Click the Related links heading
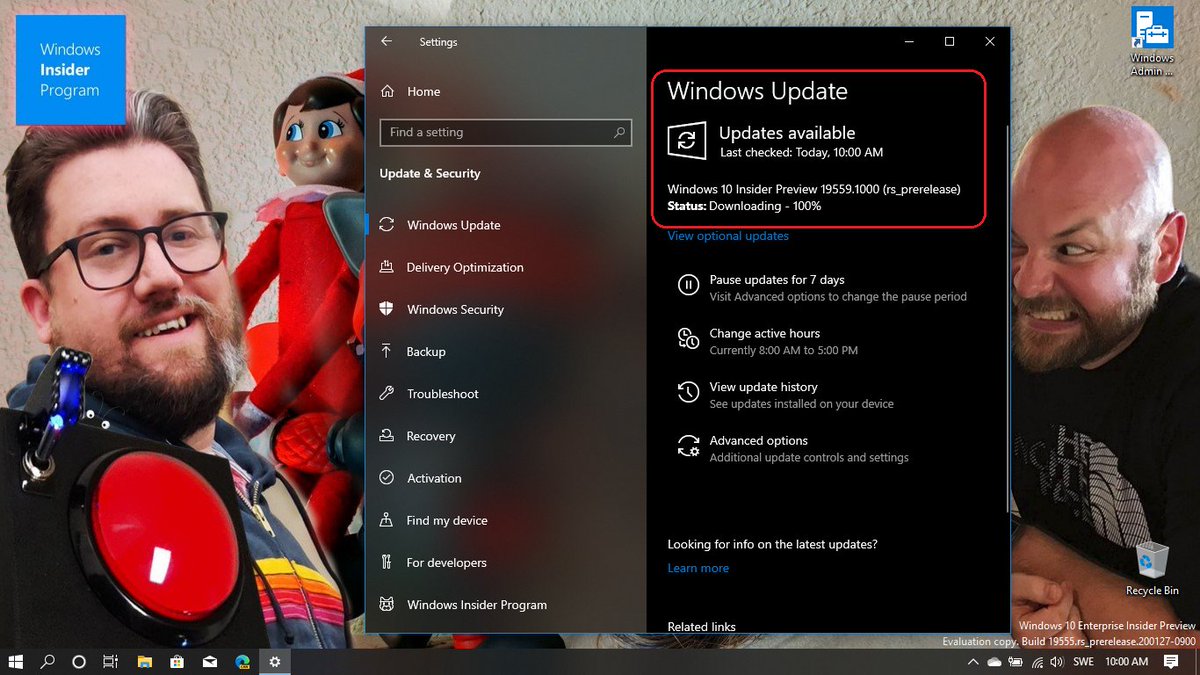The width and height of the screenshot is (1200, 675). (x=701, y=627)
